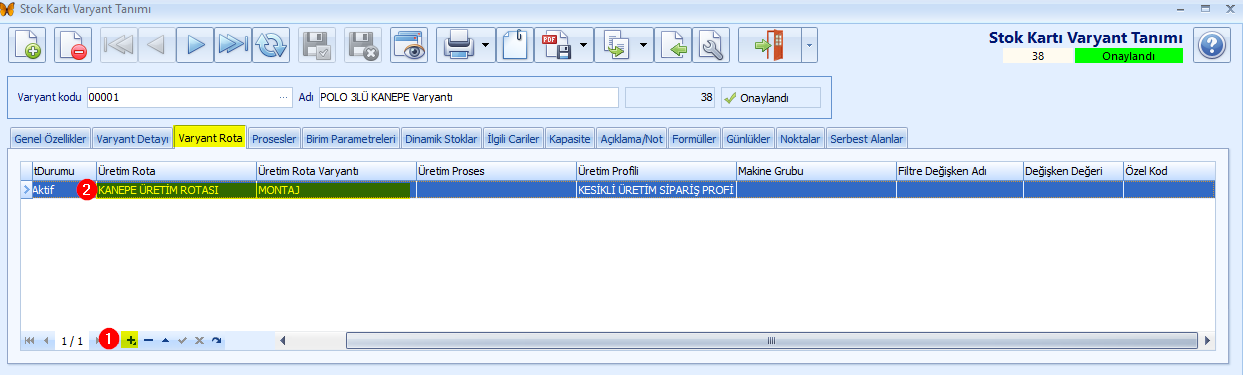This screenshot has height=375, width=1243.
Task: Refresh grid data with the curved arrow icon
Action: tap(216, 341)
